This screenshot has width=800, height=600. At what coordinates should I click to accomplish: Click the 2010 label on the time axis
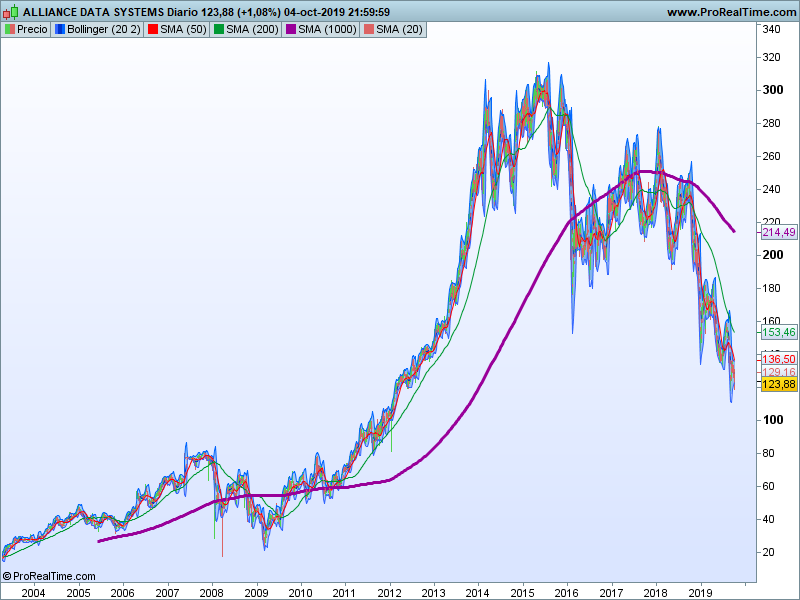[301, 593]
